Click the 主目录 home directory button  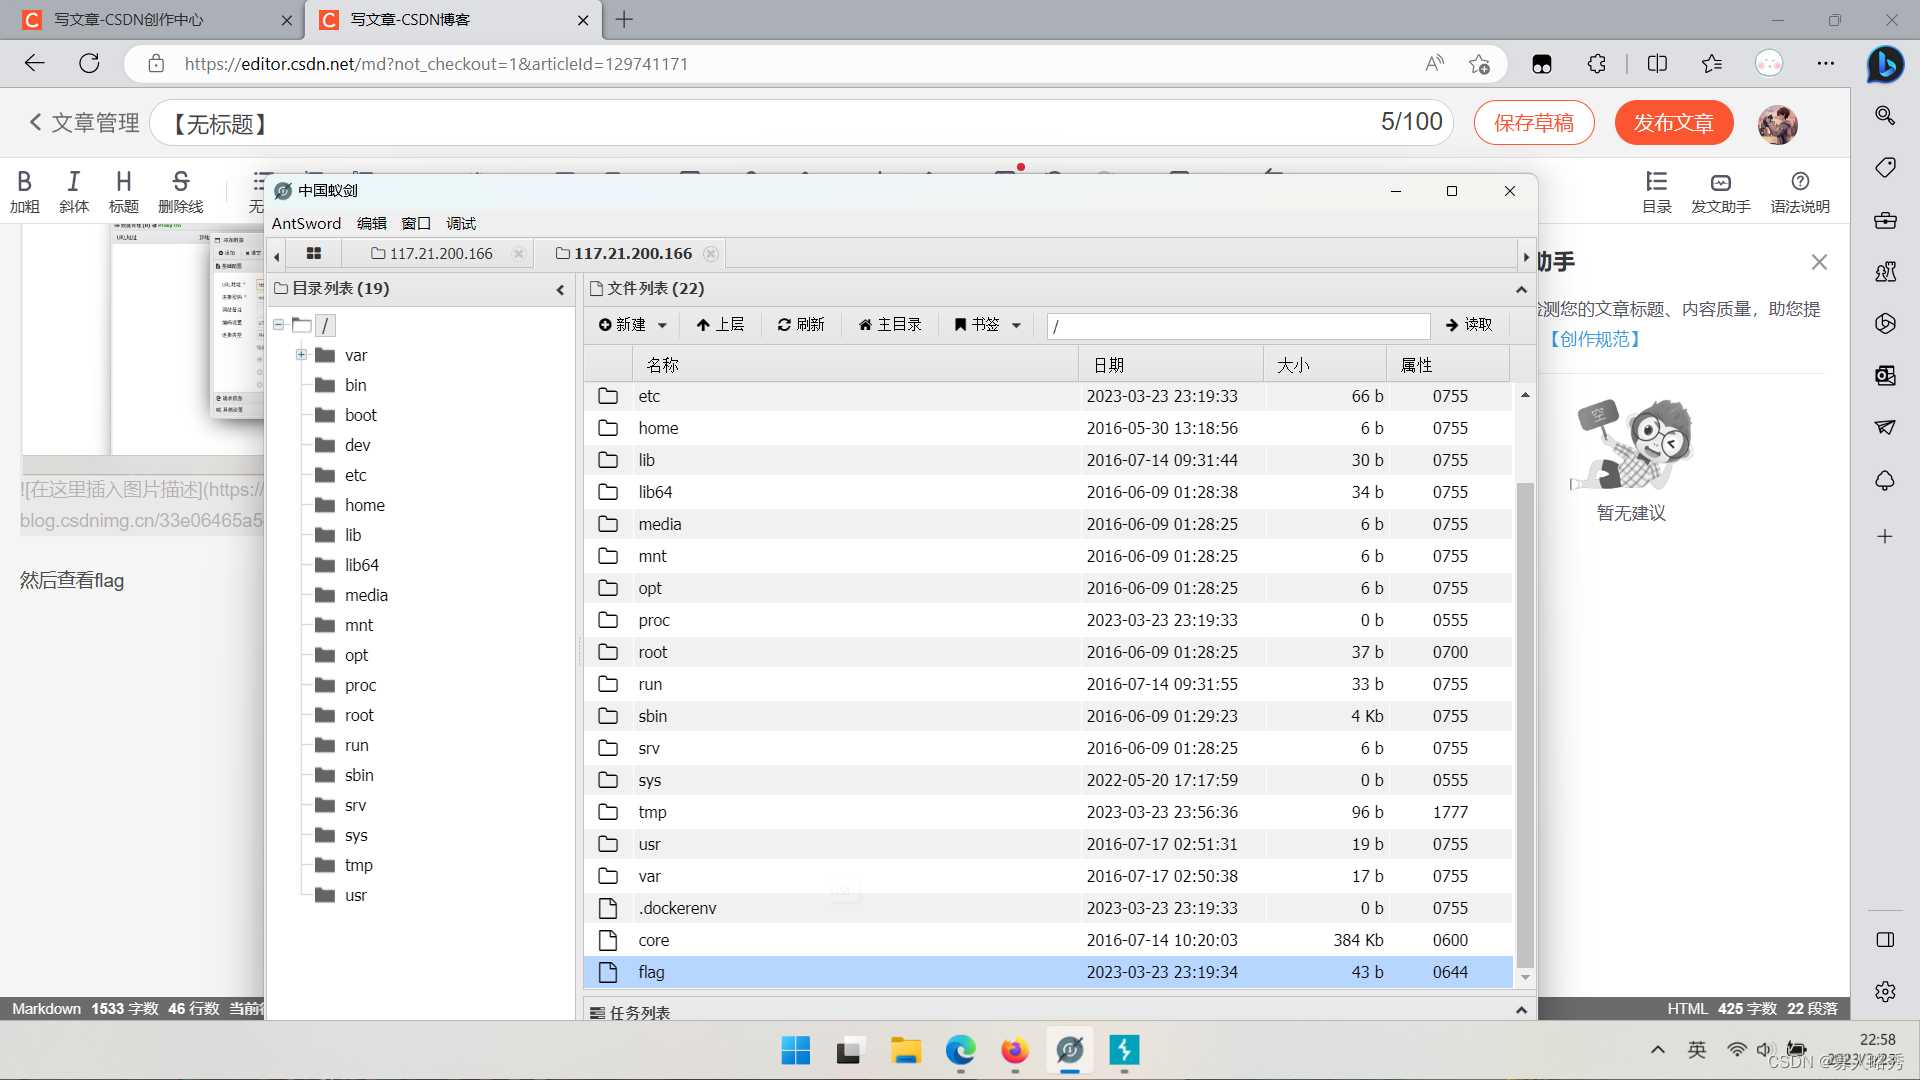pos(890,325)
